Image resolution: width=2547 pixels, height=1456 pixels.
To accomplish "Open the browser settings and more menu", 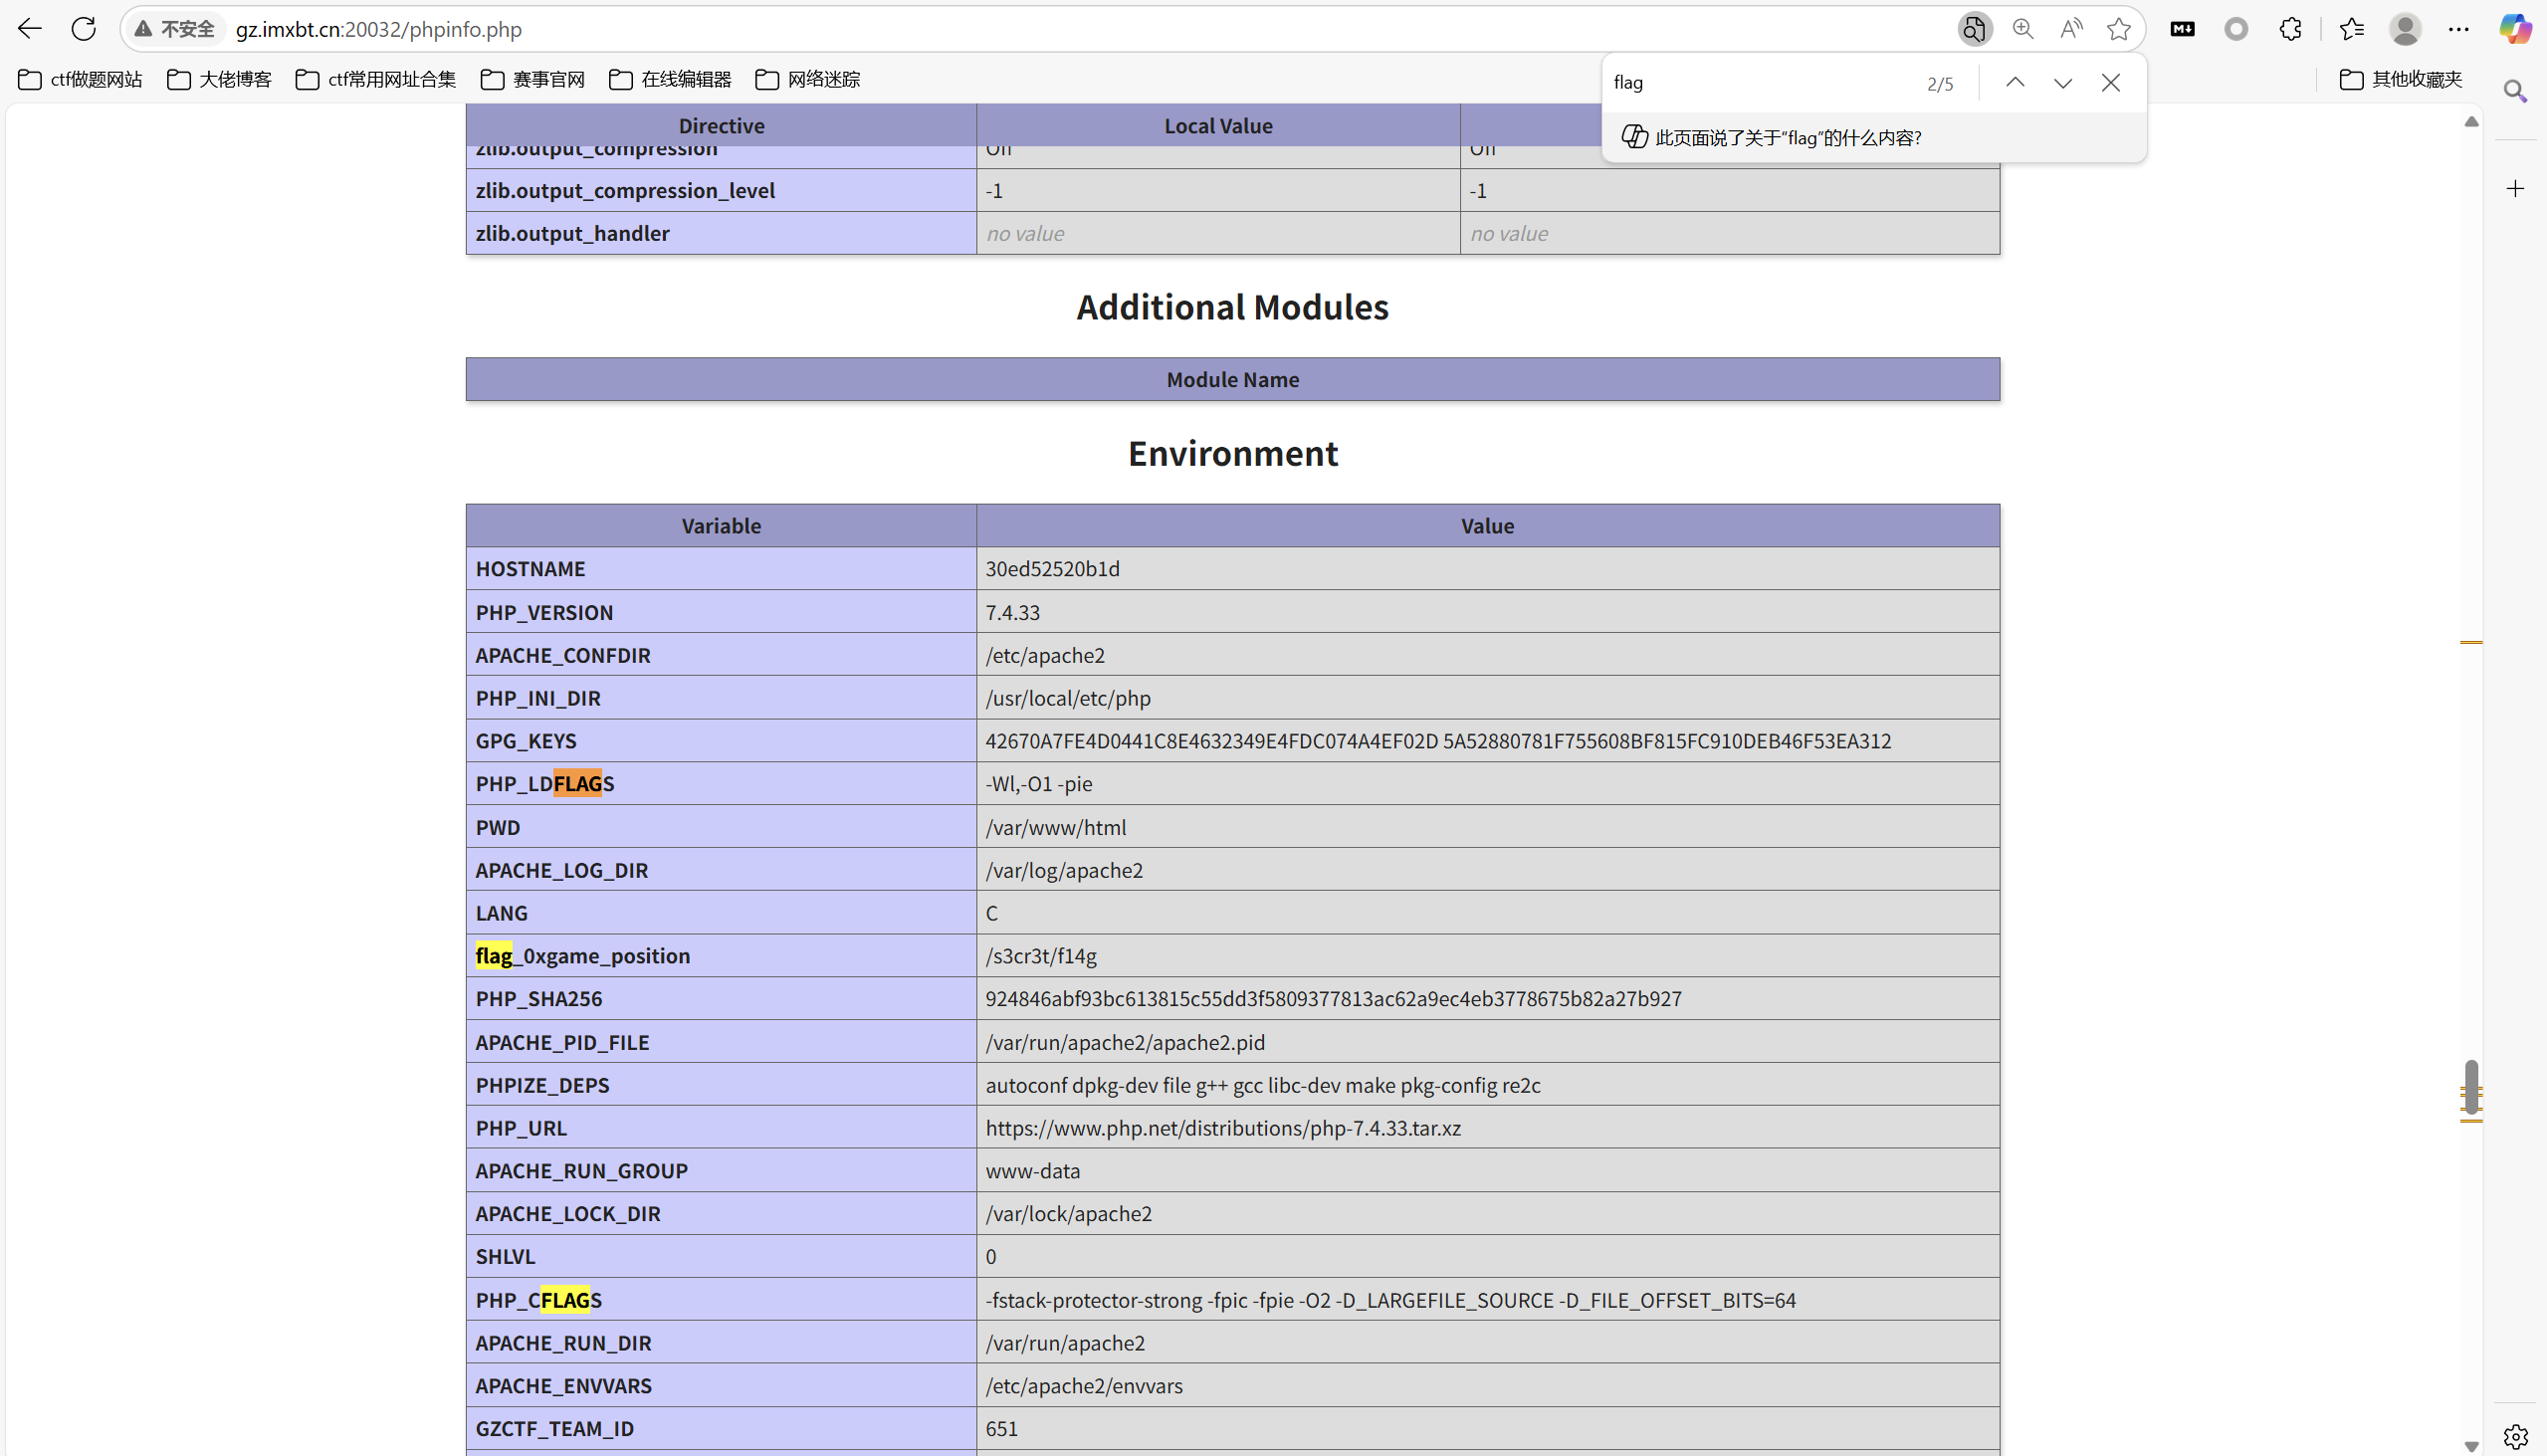I will [x=2458, y=29].
